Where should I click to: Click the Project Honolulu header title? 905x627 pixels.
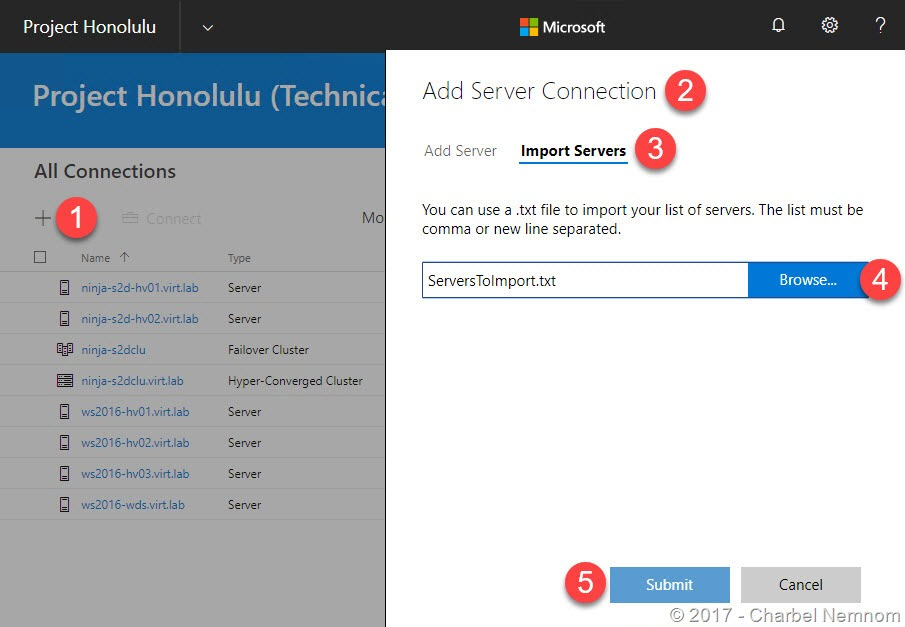tap(89, 27)
